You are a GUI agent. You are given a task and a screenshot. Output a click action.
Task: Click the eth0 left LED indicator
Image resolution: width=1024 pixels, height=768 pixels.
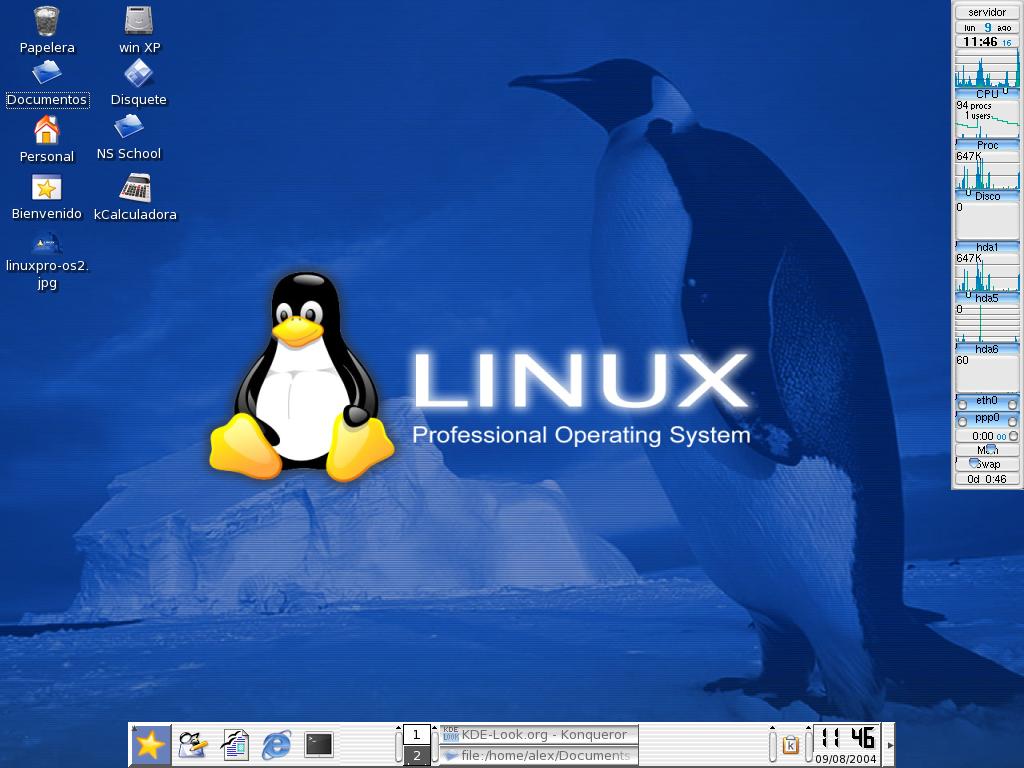(962, 404)
